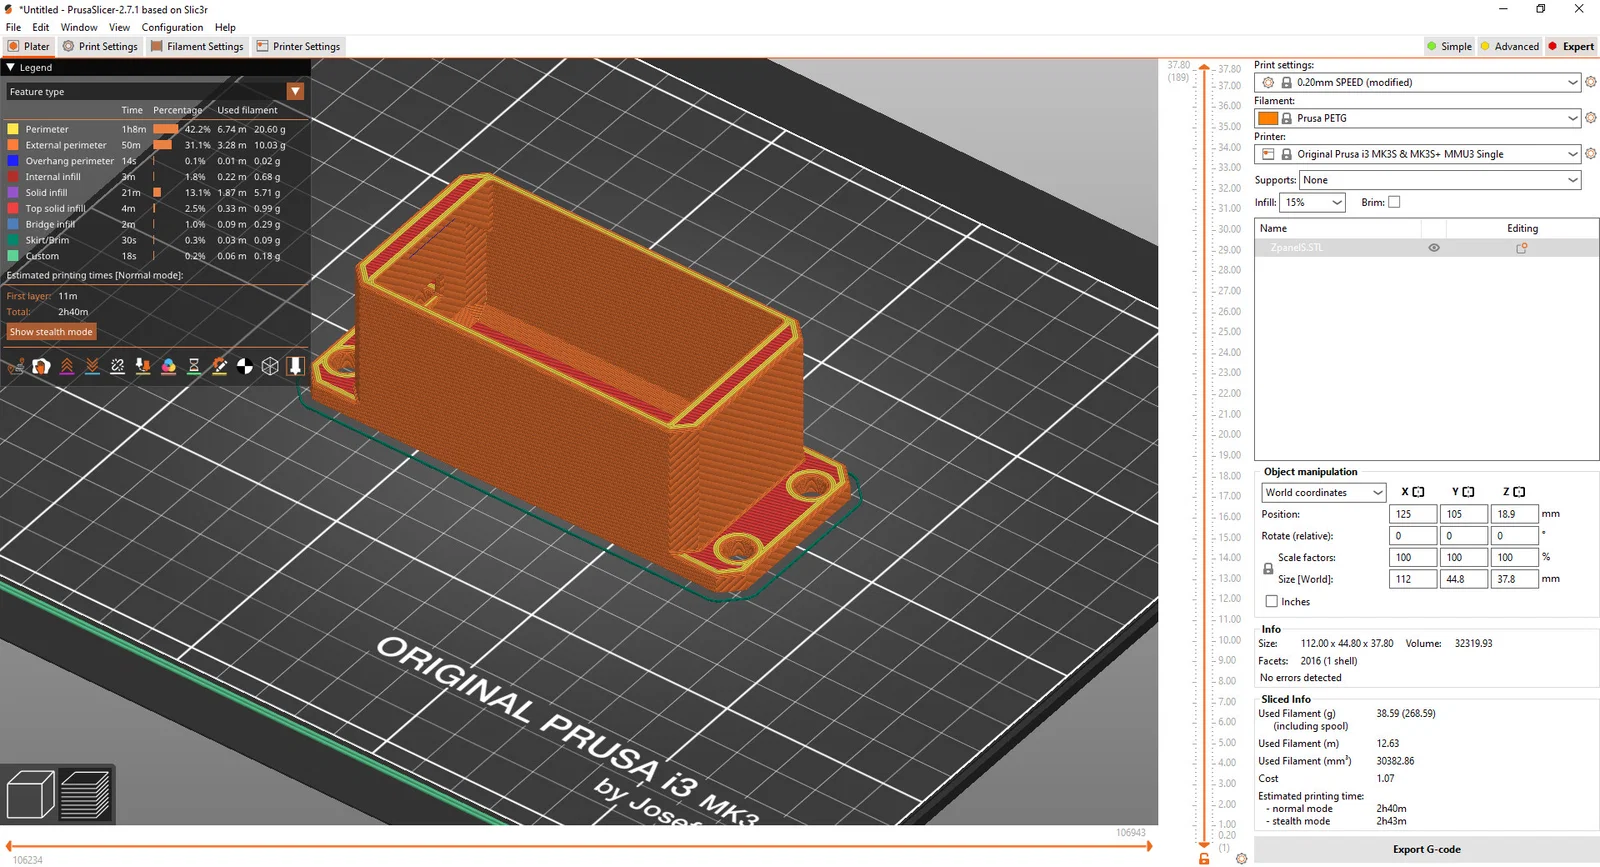The height and width of the screenshot is (867, 1600).
Task: Click the Rotate Z input field
Action: coord(1514,536)
